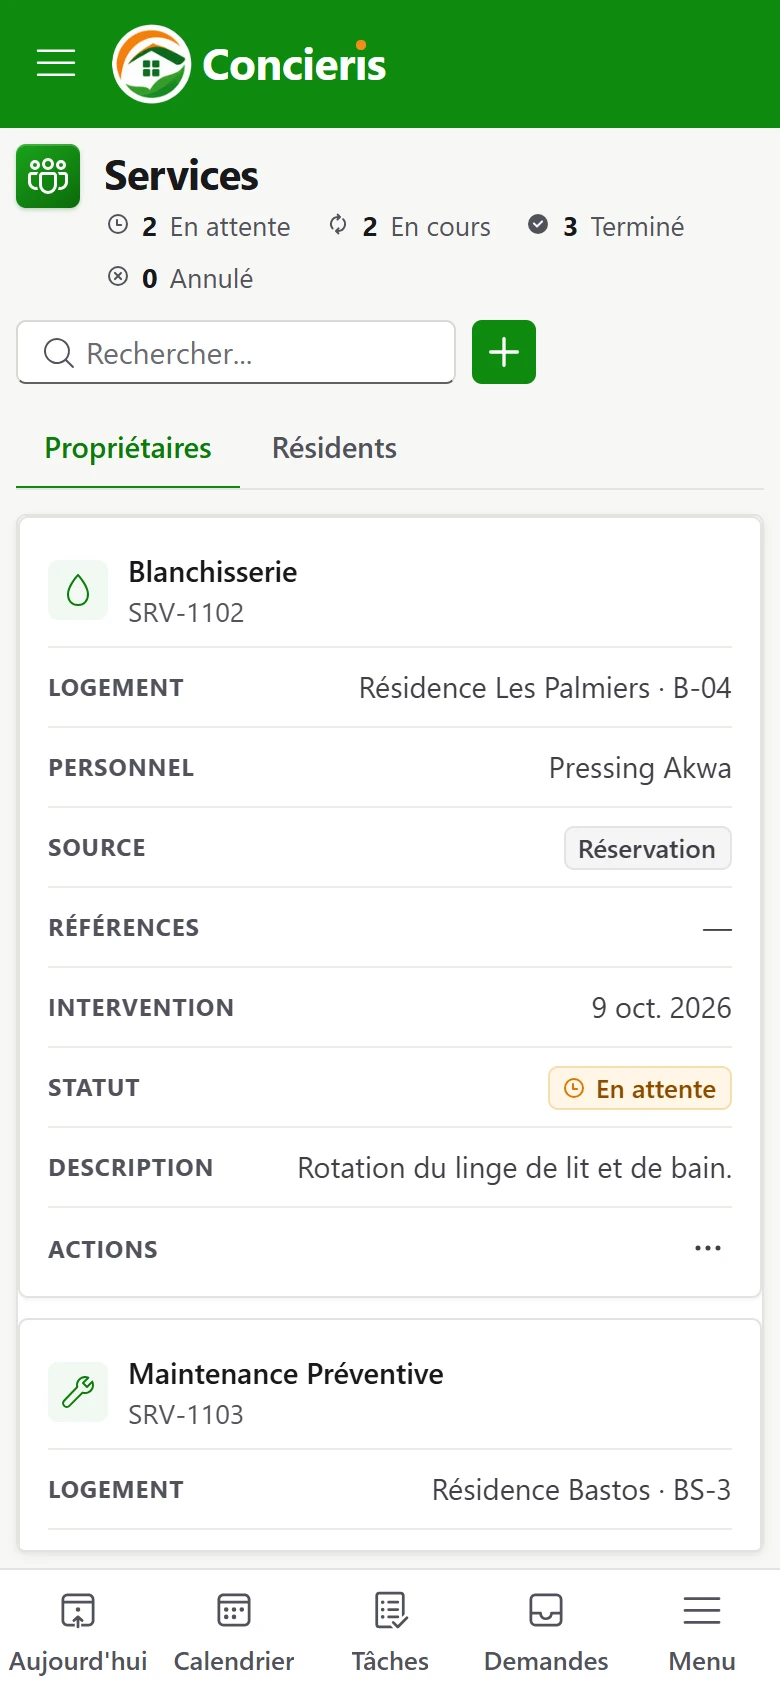This screenshot has height=1688, width=780.
Task: Click the Services module icon
Action: point(48,176)
